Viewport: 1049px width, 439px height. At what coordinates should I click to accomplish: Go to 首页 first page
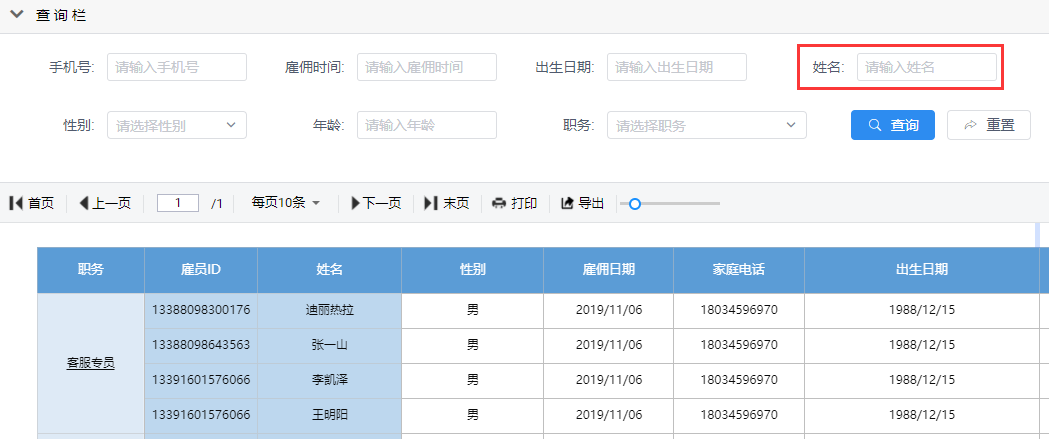tap(31, 203)
